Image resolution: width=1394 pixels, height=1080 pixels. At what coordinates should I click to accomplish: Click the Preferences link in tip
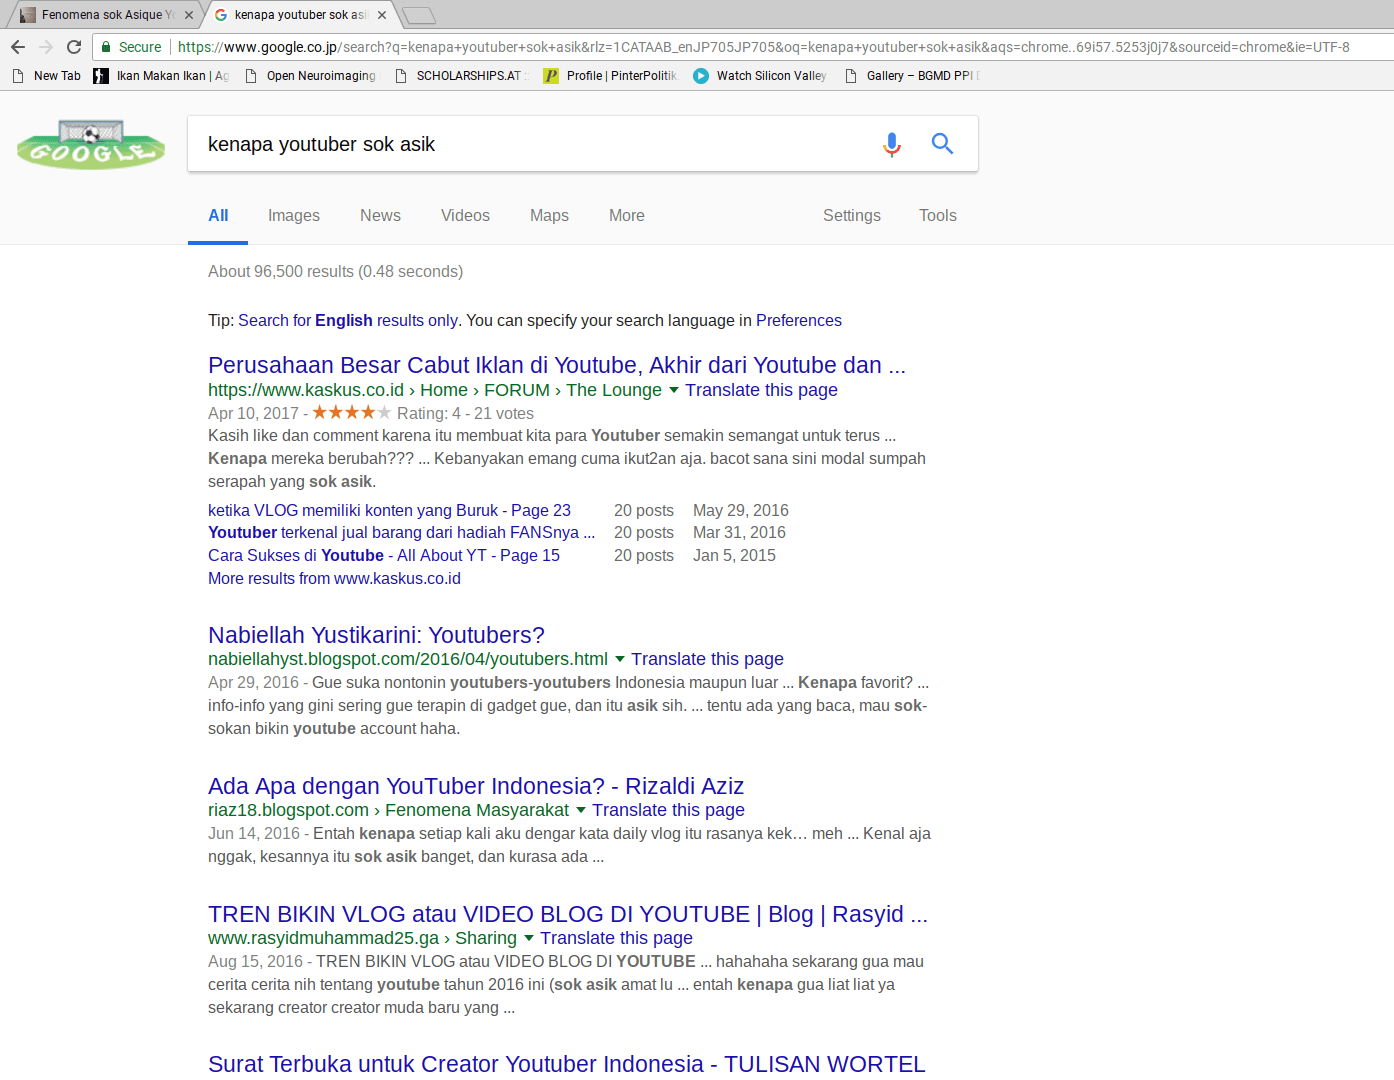tap(798, 321)
